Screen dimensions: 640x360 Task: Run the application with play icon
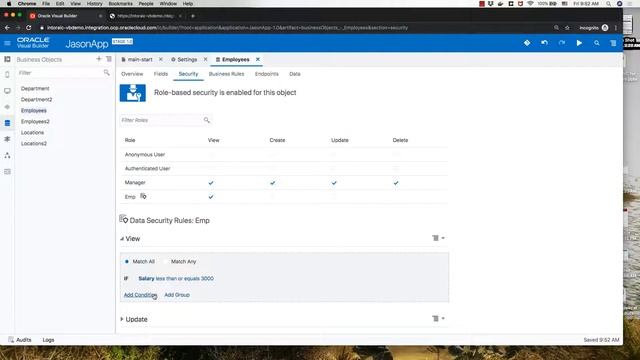coord(579,43)
